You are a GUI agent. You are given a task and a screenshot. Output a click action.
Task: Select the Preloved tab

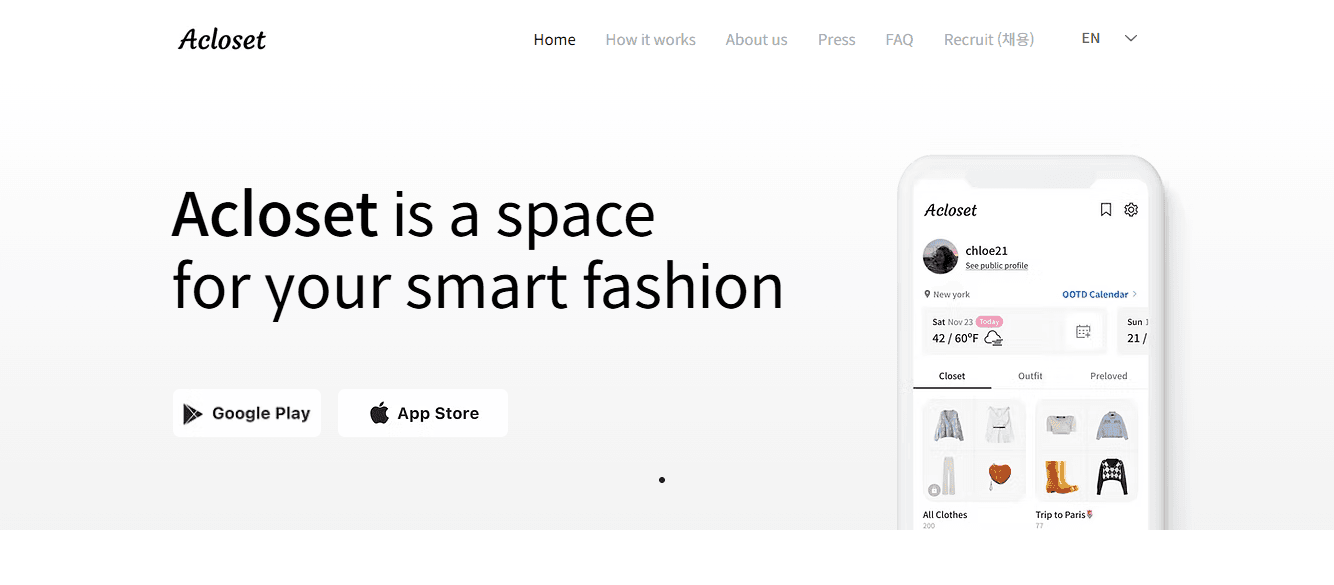tap(1108, 376)
